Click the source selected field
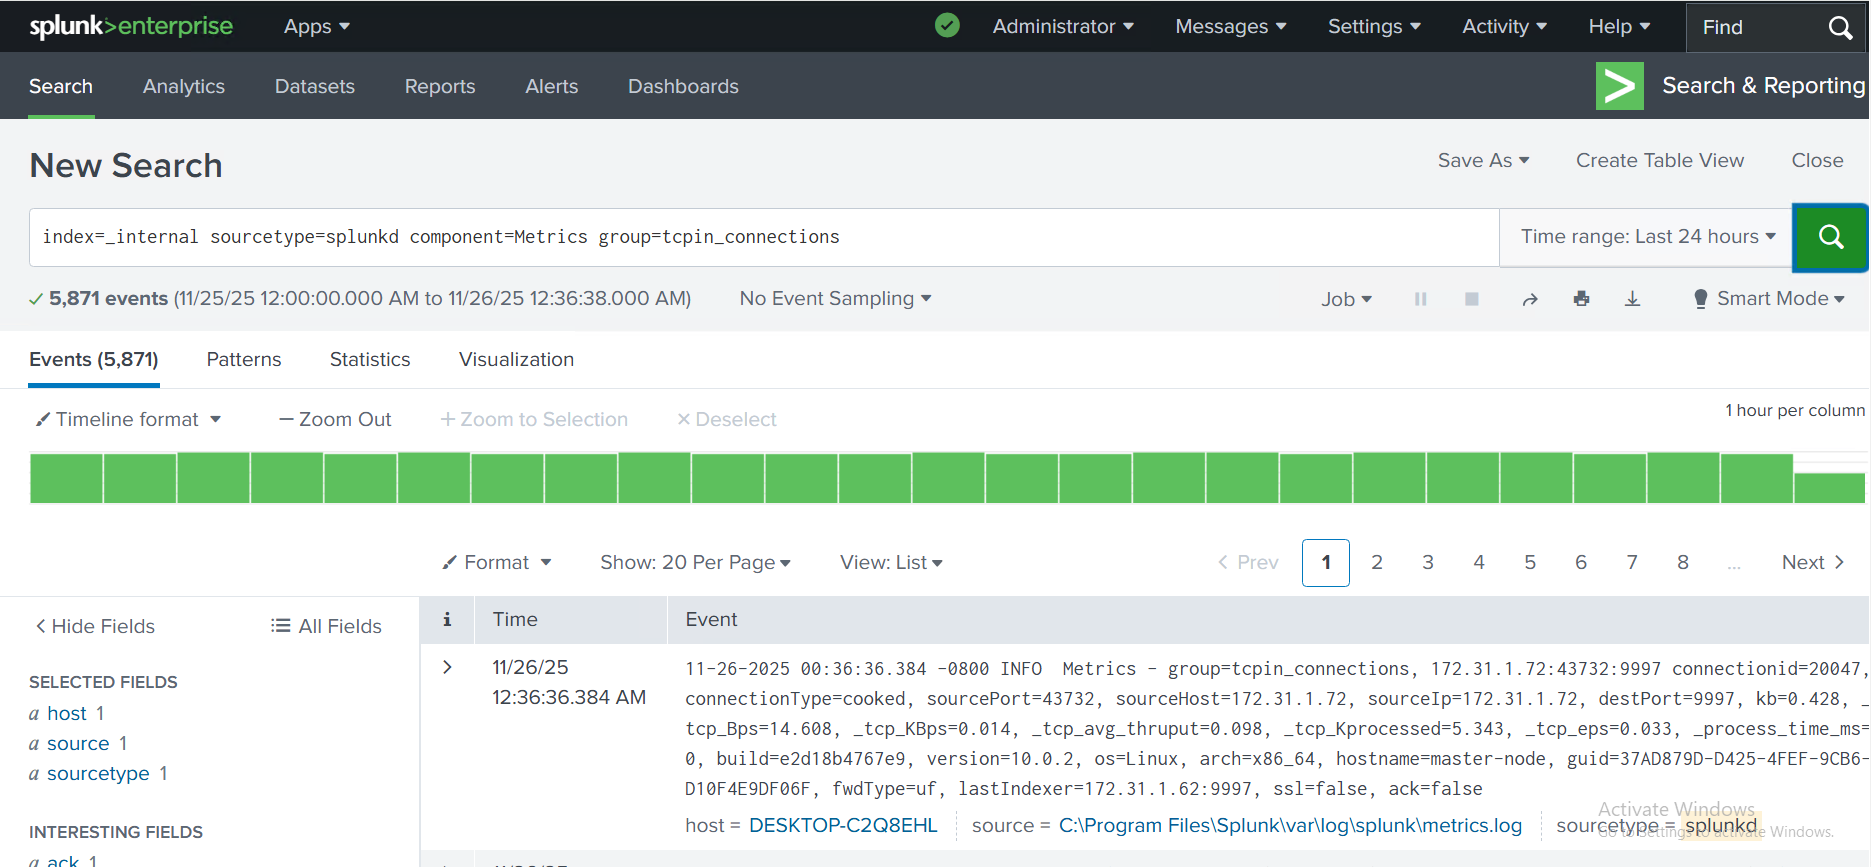 tap(78, 744)
